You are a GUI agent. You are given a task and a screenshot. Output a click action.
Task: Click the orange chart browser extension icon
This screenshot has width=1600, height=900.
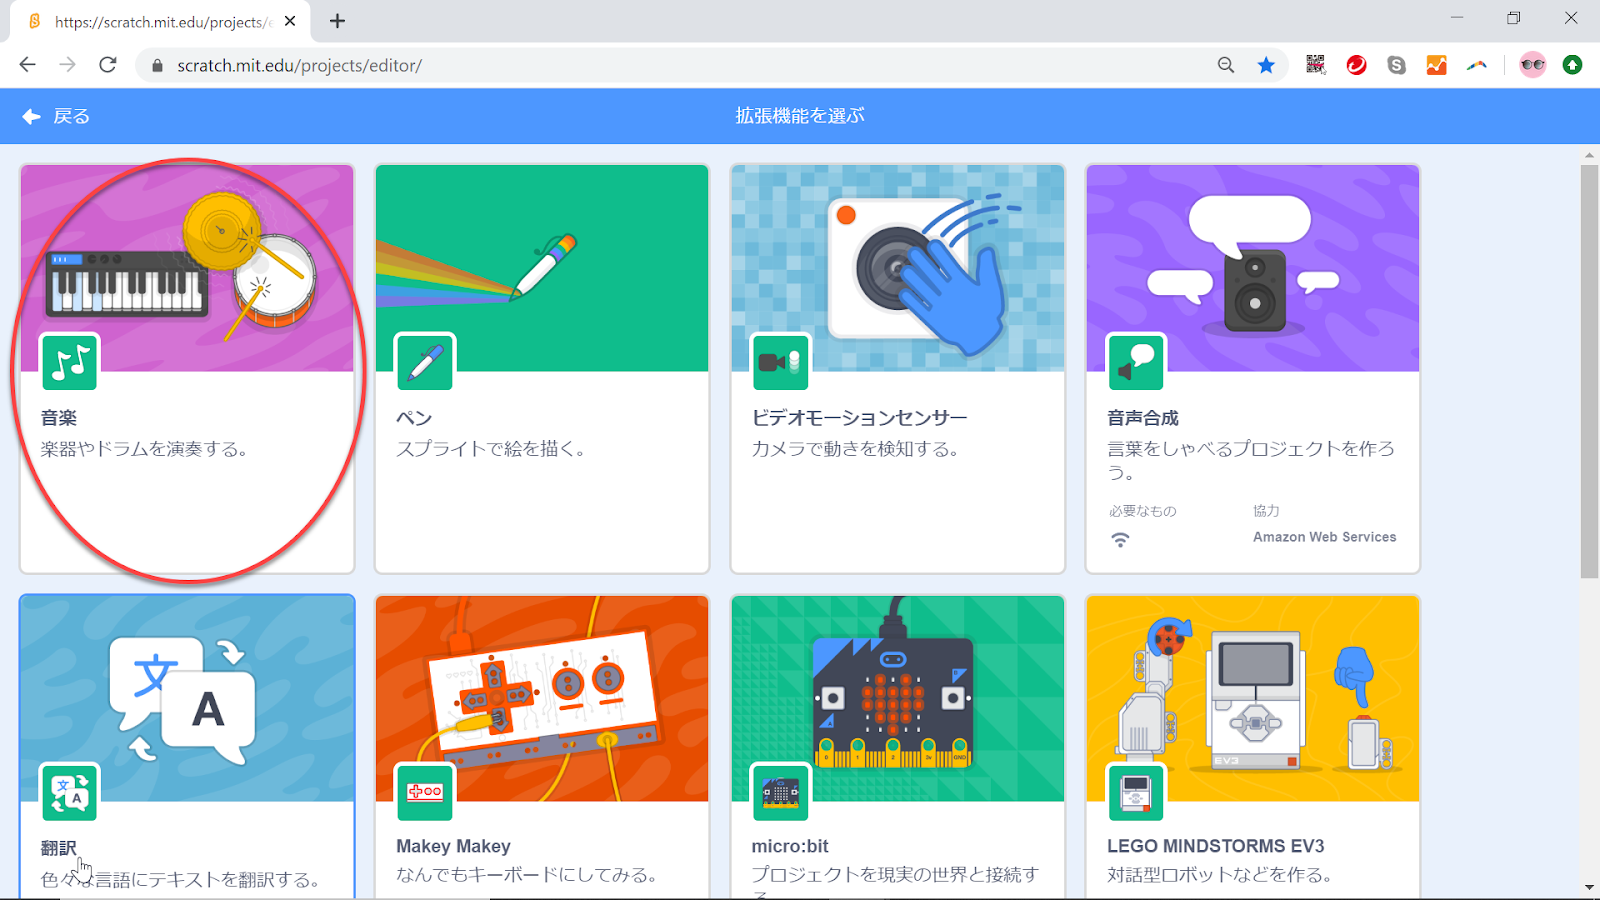point(1437,65)
